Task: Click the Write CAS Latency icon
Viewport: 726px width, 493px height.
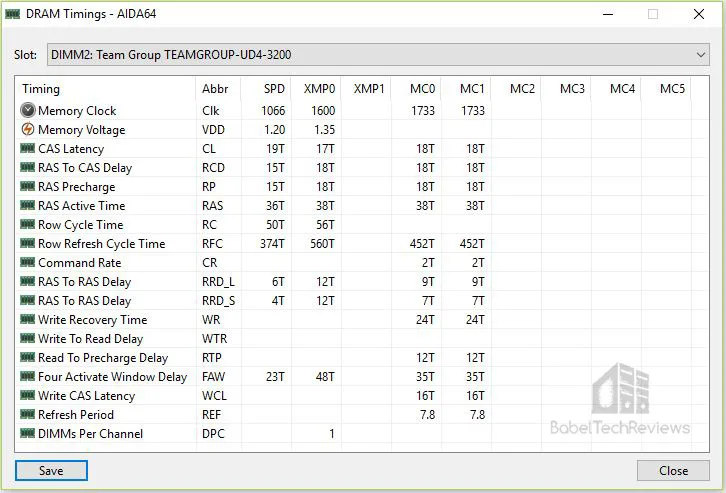Action: 28,395
